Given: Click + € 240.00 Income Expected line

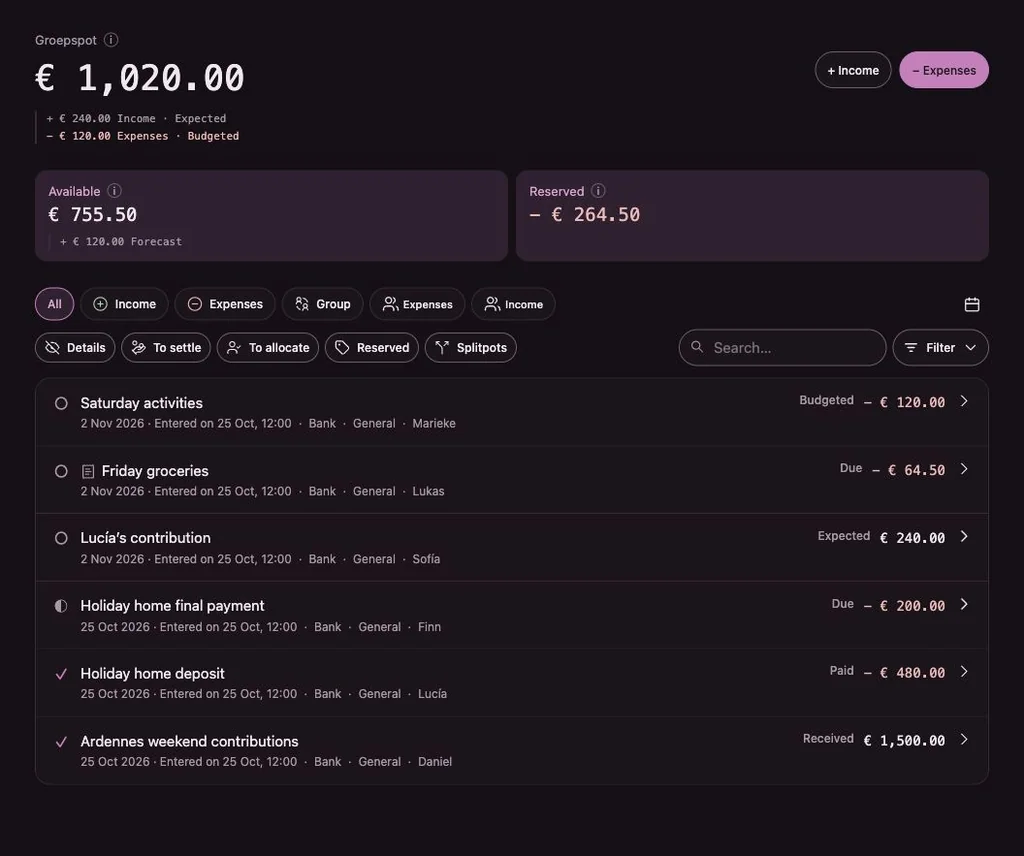Looking at the screenshot, I should pyautogui.click(x=136, y=118).
